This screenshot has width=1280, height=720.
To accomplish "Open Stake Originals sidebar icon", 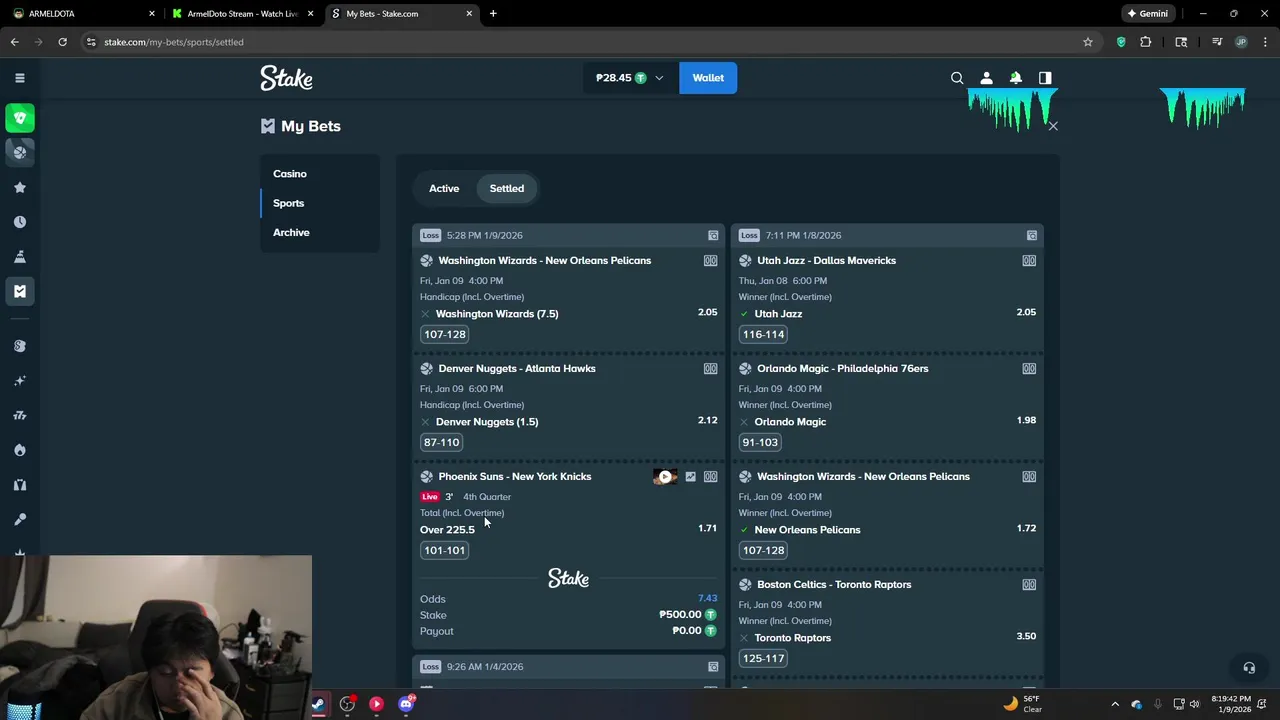I will [x=19, y=346].
